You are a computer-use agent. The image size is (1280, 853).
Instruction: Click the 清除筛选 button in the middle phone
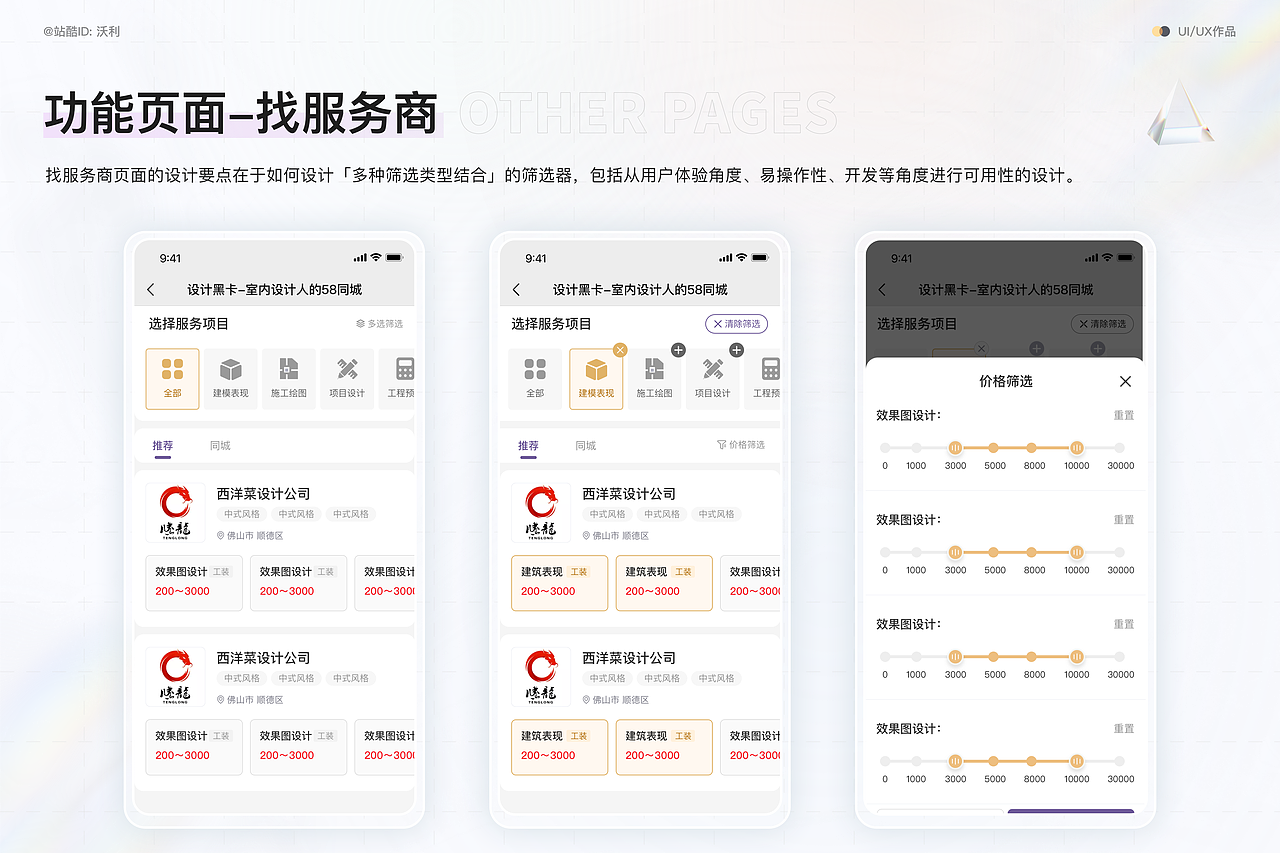[x=737, y=324]
